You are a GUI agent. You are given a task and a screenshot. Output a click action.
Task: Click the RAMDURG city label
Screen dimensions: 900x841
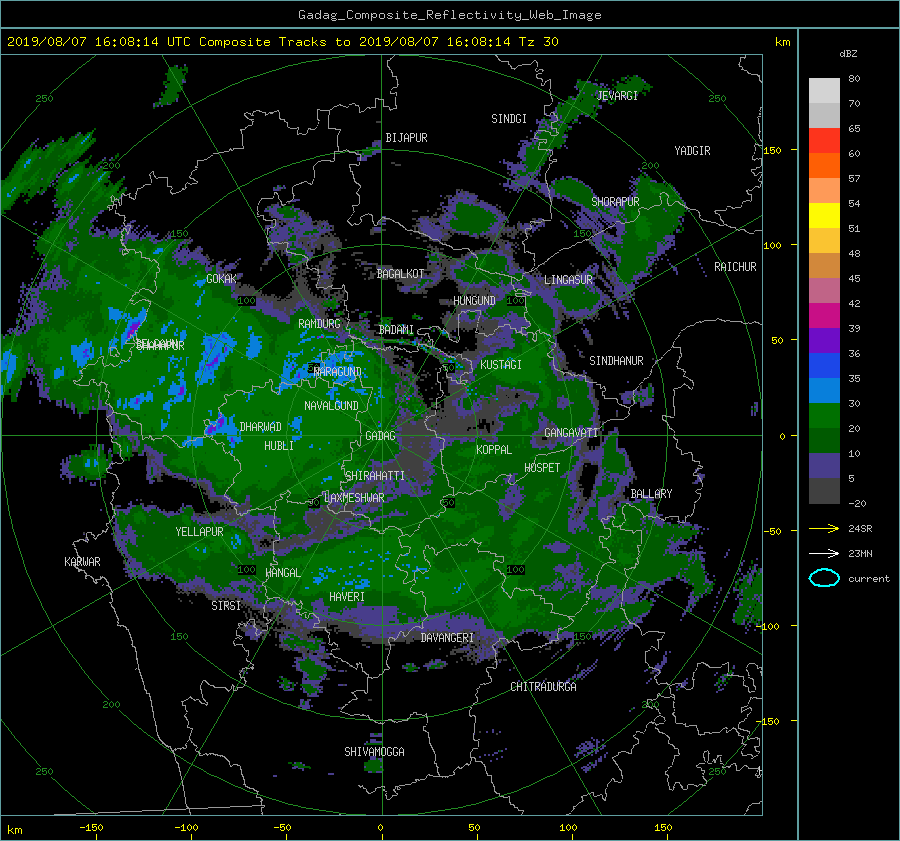[x=319, y=324]
